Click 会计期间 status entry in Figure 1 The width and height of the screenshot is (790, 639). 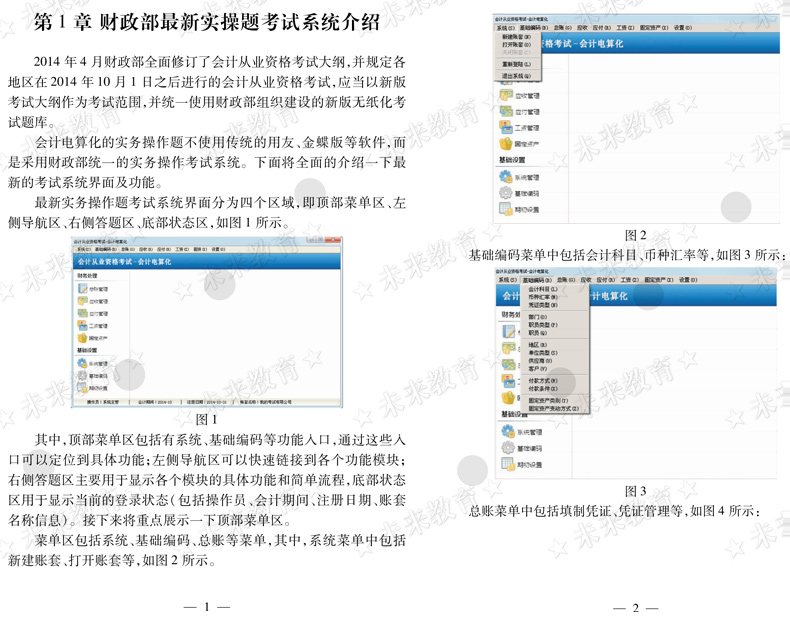(155, 402)
